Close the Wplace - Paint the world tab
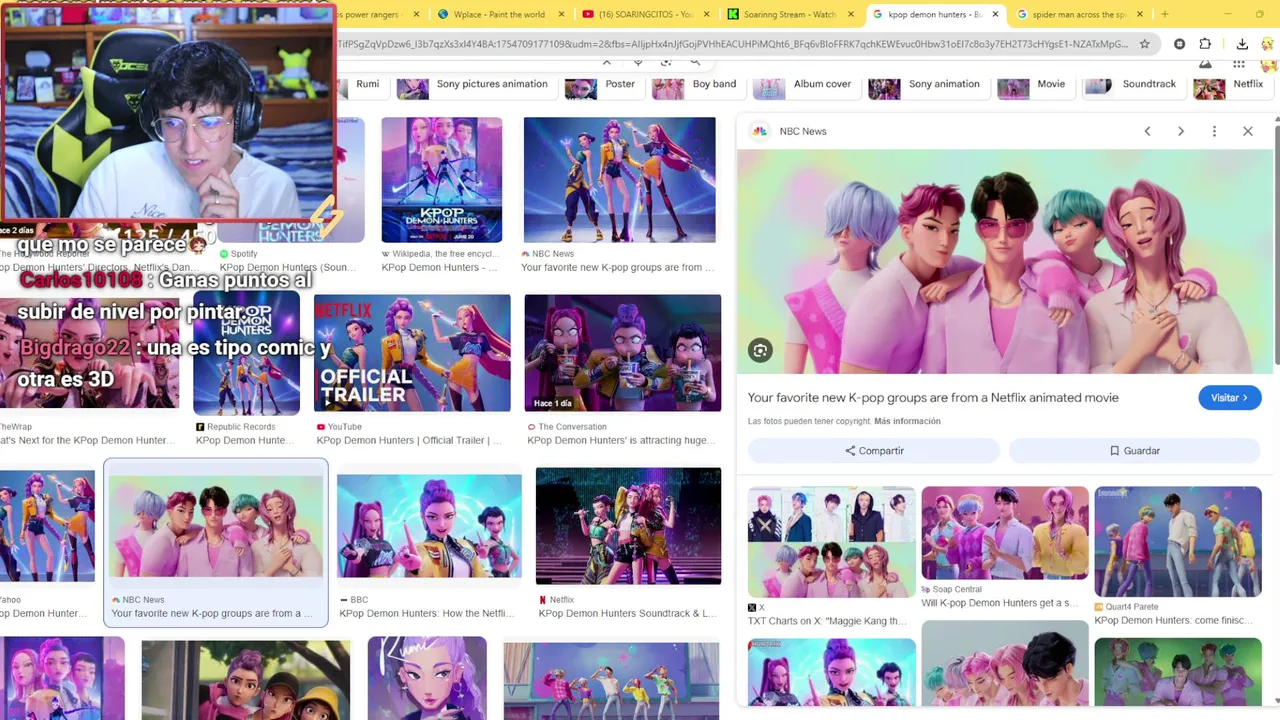Screen dimensions: 1280x720 click(x=561, y=14)
